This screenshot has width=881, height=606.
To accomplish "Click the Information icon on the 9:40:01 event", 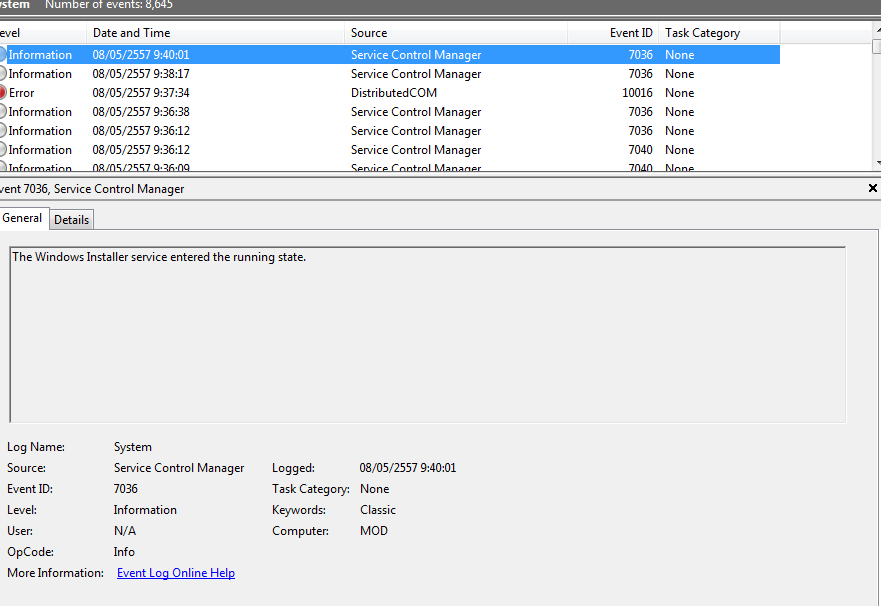I will tap(2, 55).
